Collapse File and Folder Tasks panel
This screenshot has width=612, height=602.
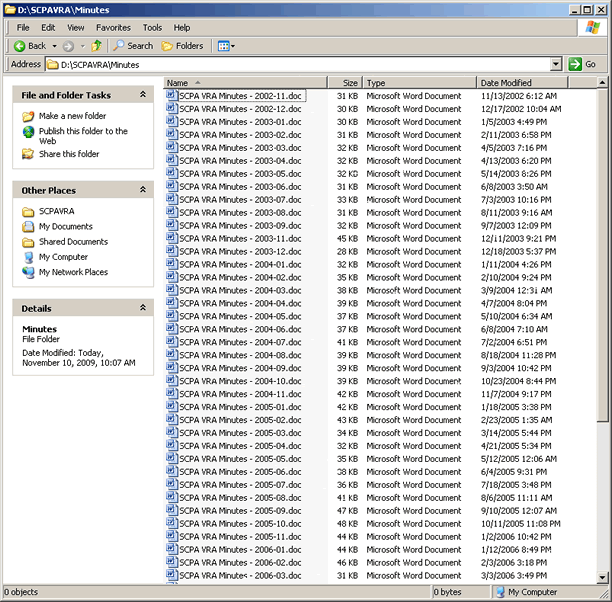coord(143,94)
